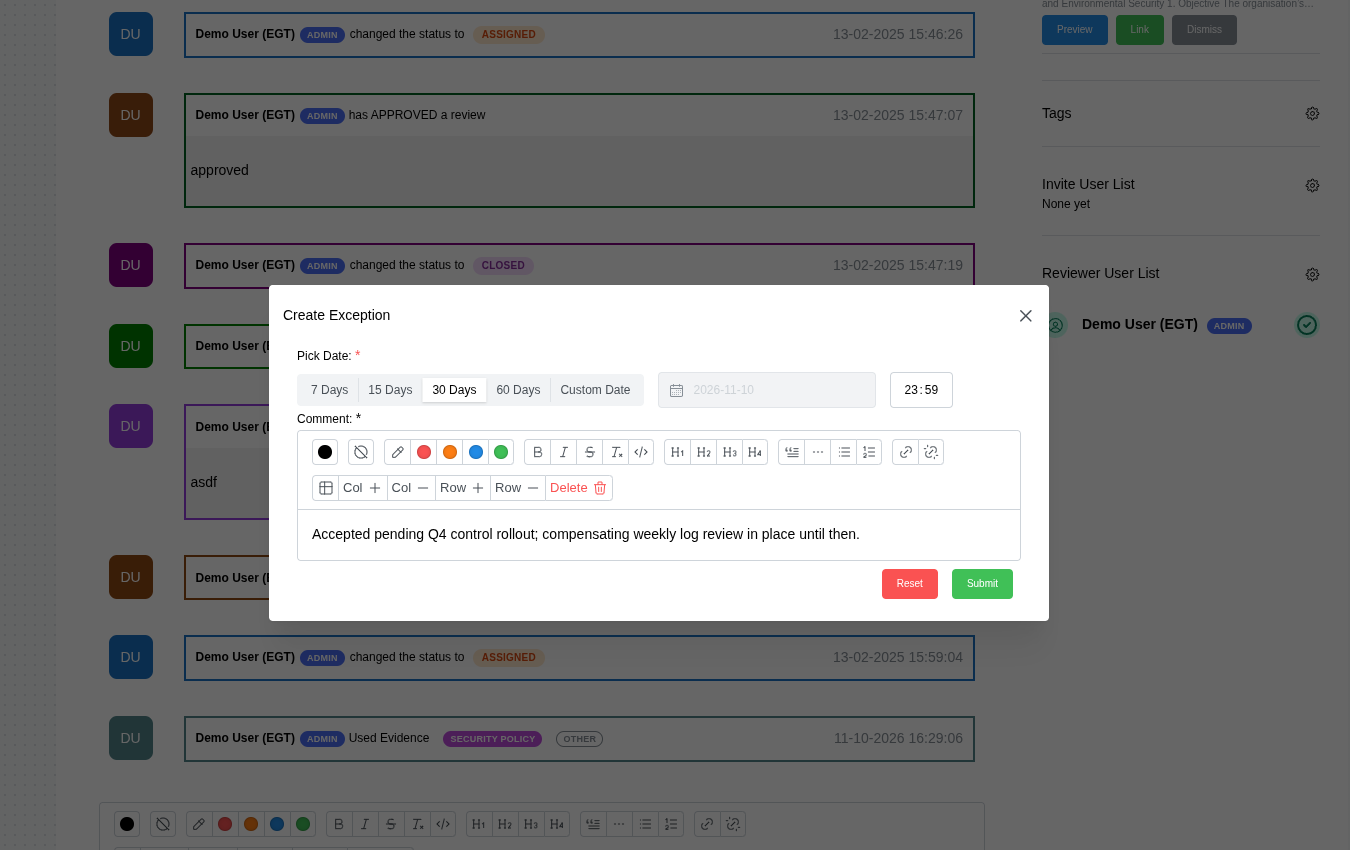Toggle Strikethrough in the Create Exception editor
This screenshot has height=850, width=1350.
590,452
